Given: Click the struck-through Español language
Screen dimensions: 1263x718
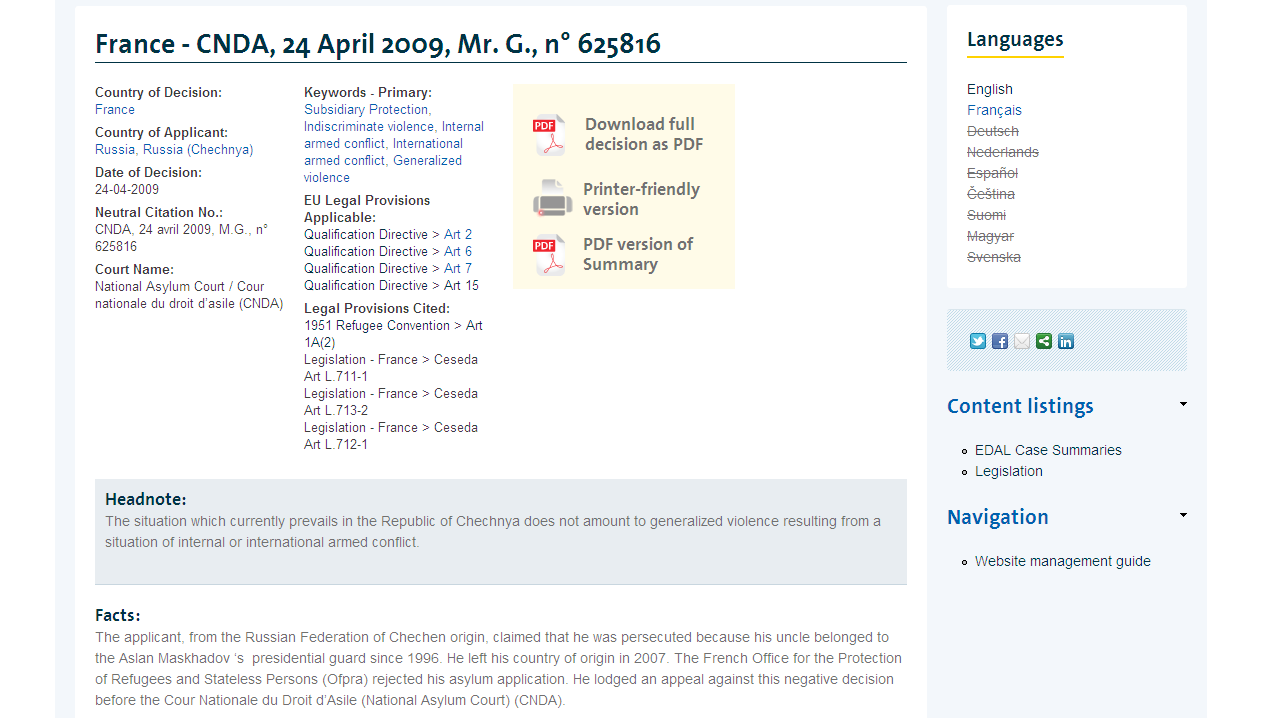Looking at the screenshot, I should pyautogui.click(x=992, y=173).
